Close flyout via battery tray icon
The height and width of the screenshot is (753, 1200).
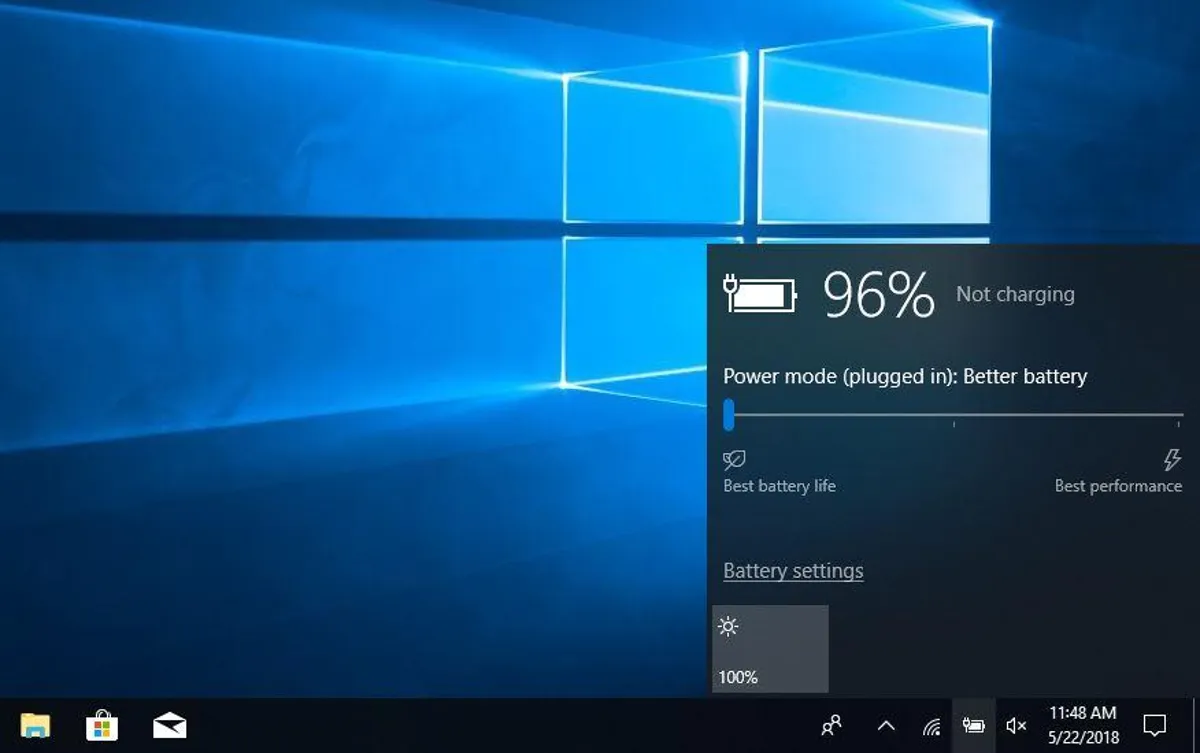tap(973, 726)
